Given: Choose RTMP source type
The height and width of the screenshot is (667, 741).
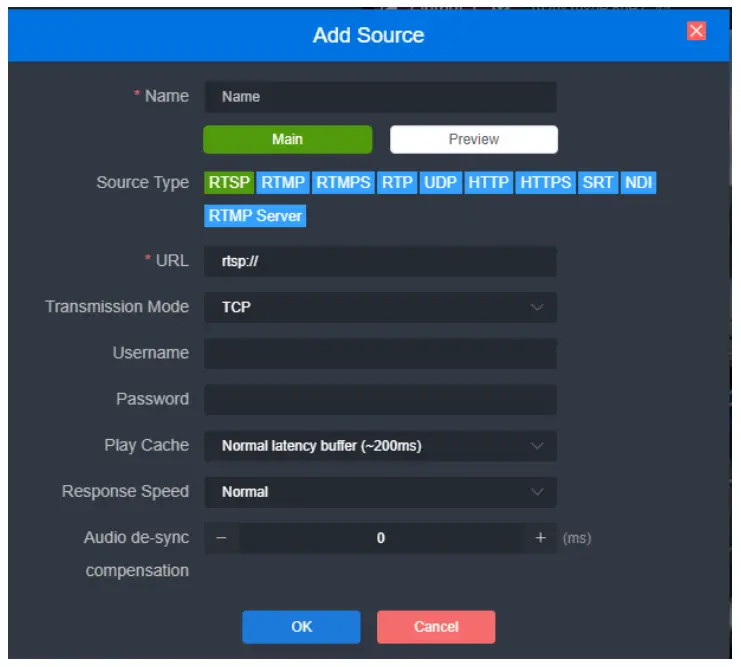Looking at the screenshot, I should [x=283, y=182].
